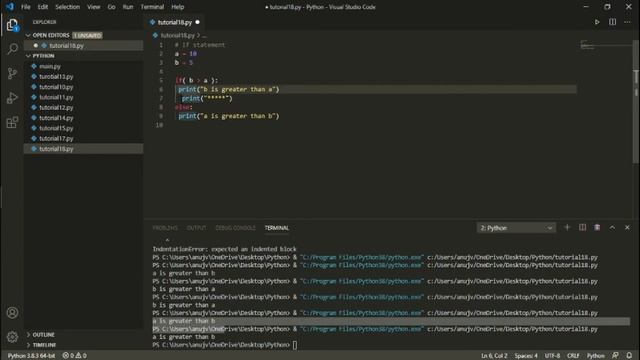The width and height of the screenshot is (640, 360).
Task: Open tutorial12.py from the explorer
Action: click(56, 107)
